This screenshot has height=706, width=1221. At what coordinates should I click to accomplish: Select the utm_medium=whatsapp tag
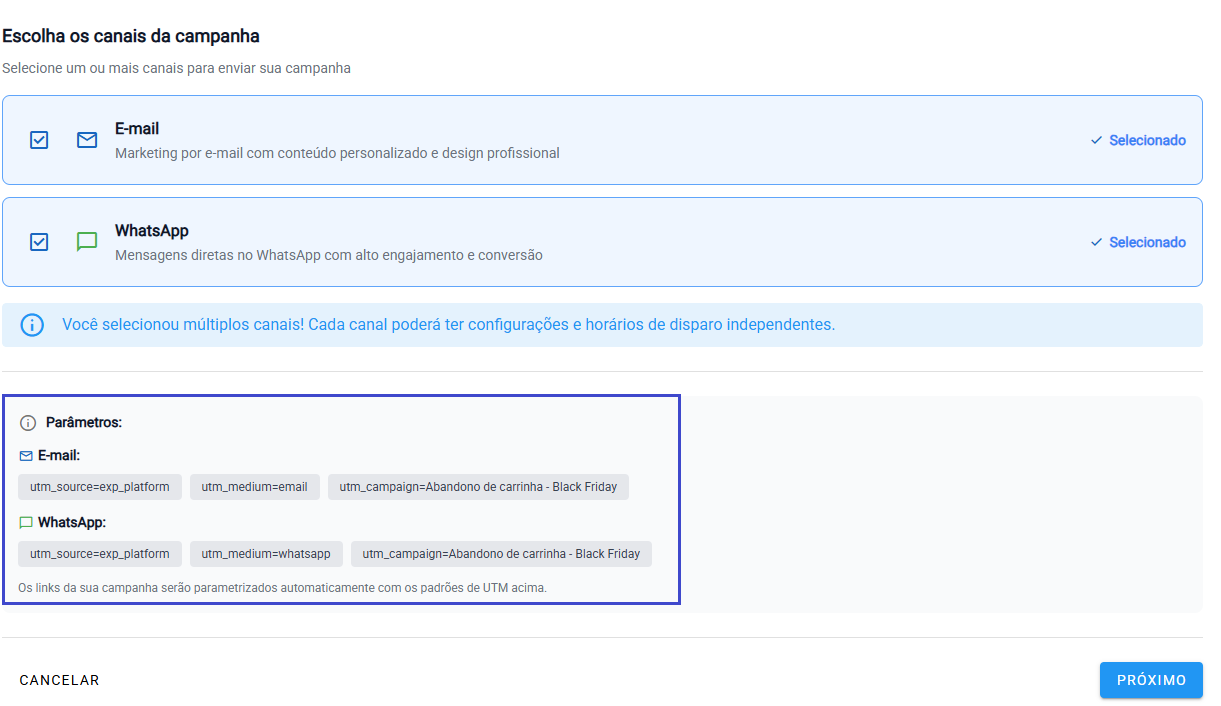click(x=266, y=554)
